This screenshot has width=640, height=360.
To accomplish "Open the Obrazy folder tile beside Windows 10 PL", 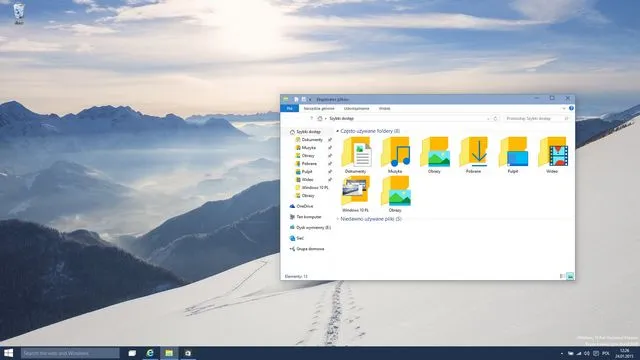I will point(395,193).
